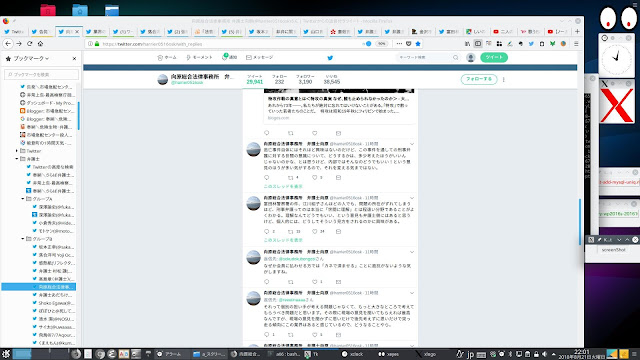The width and height of the screenshot is (640, 360).
Task: Switch to the first Twitter tab
Action: [15, 31]
